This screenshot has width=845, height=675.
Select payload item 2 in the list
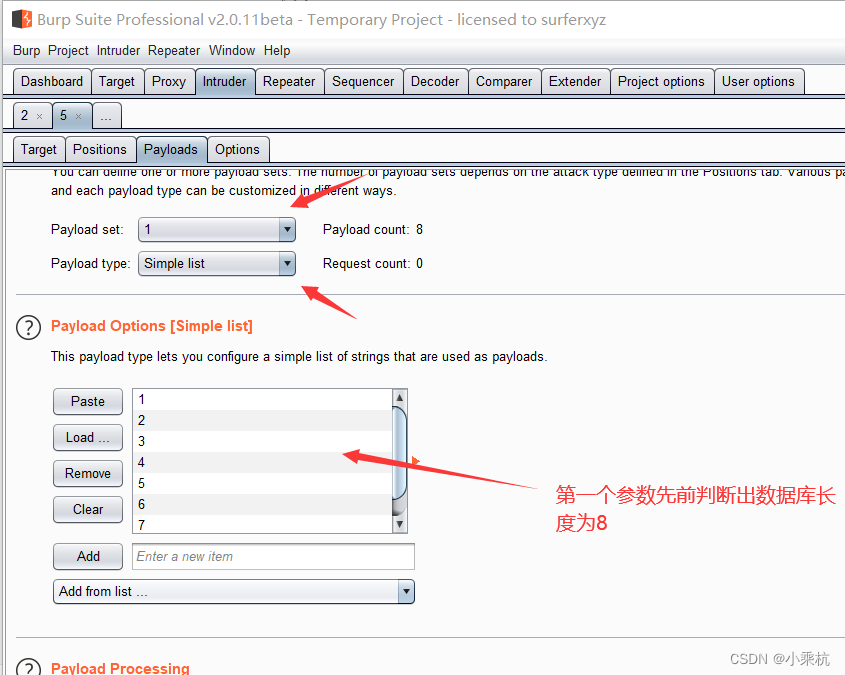263,420
